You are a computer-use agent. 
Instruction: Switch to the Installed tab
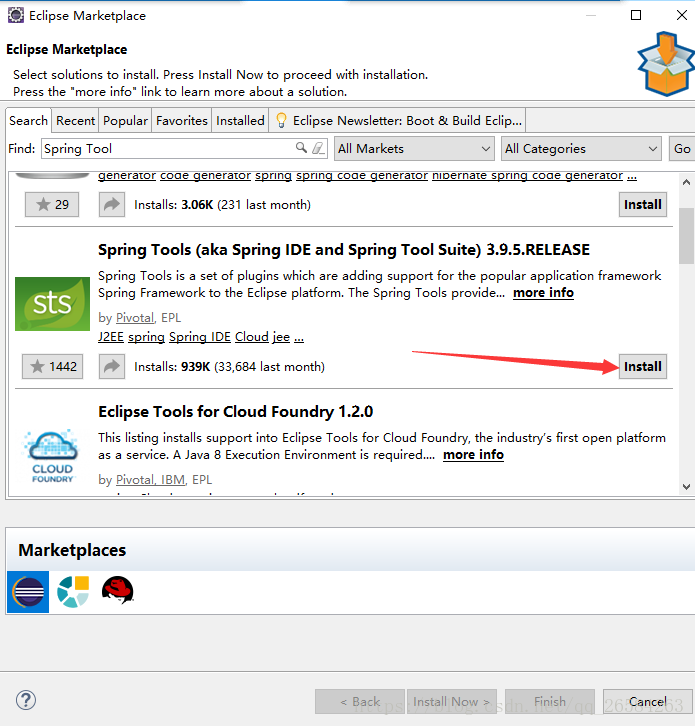(x=240, y=121)
